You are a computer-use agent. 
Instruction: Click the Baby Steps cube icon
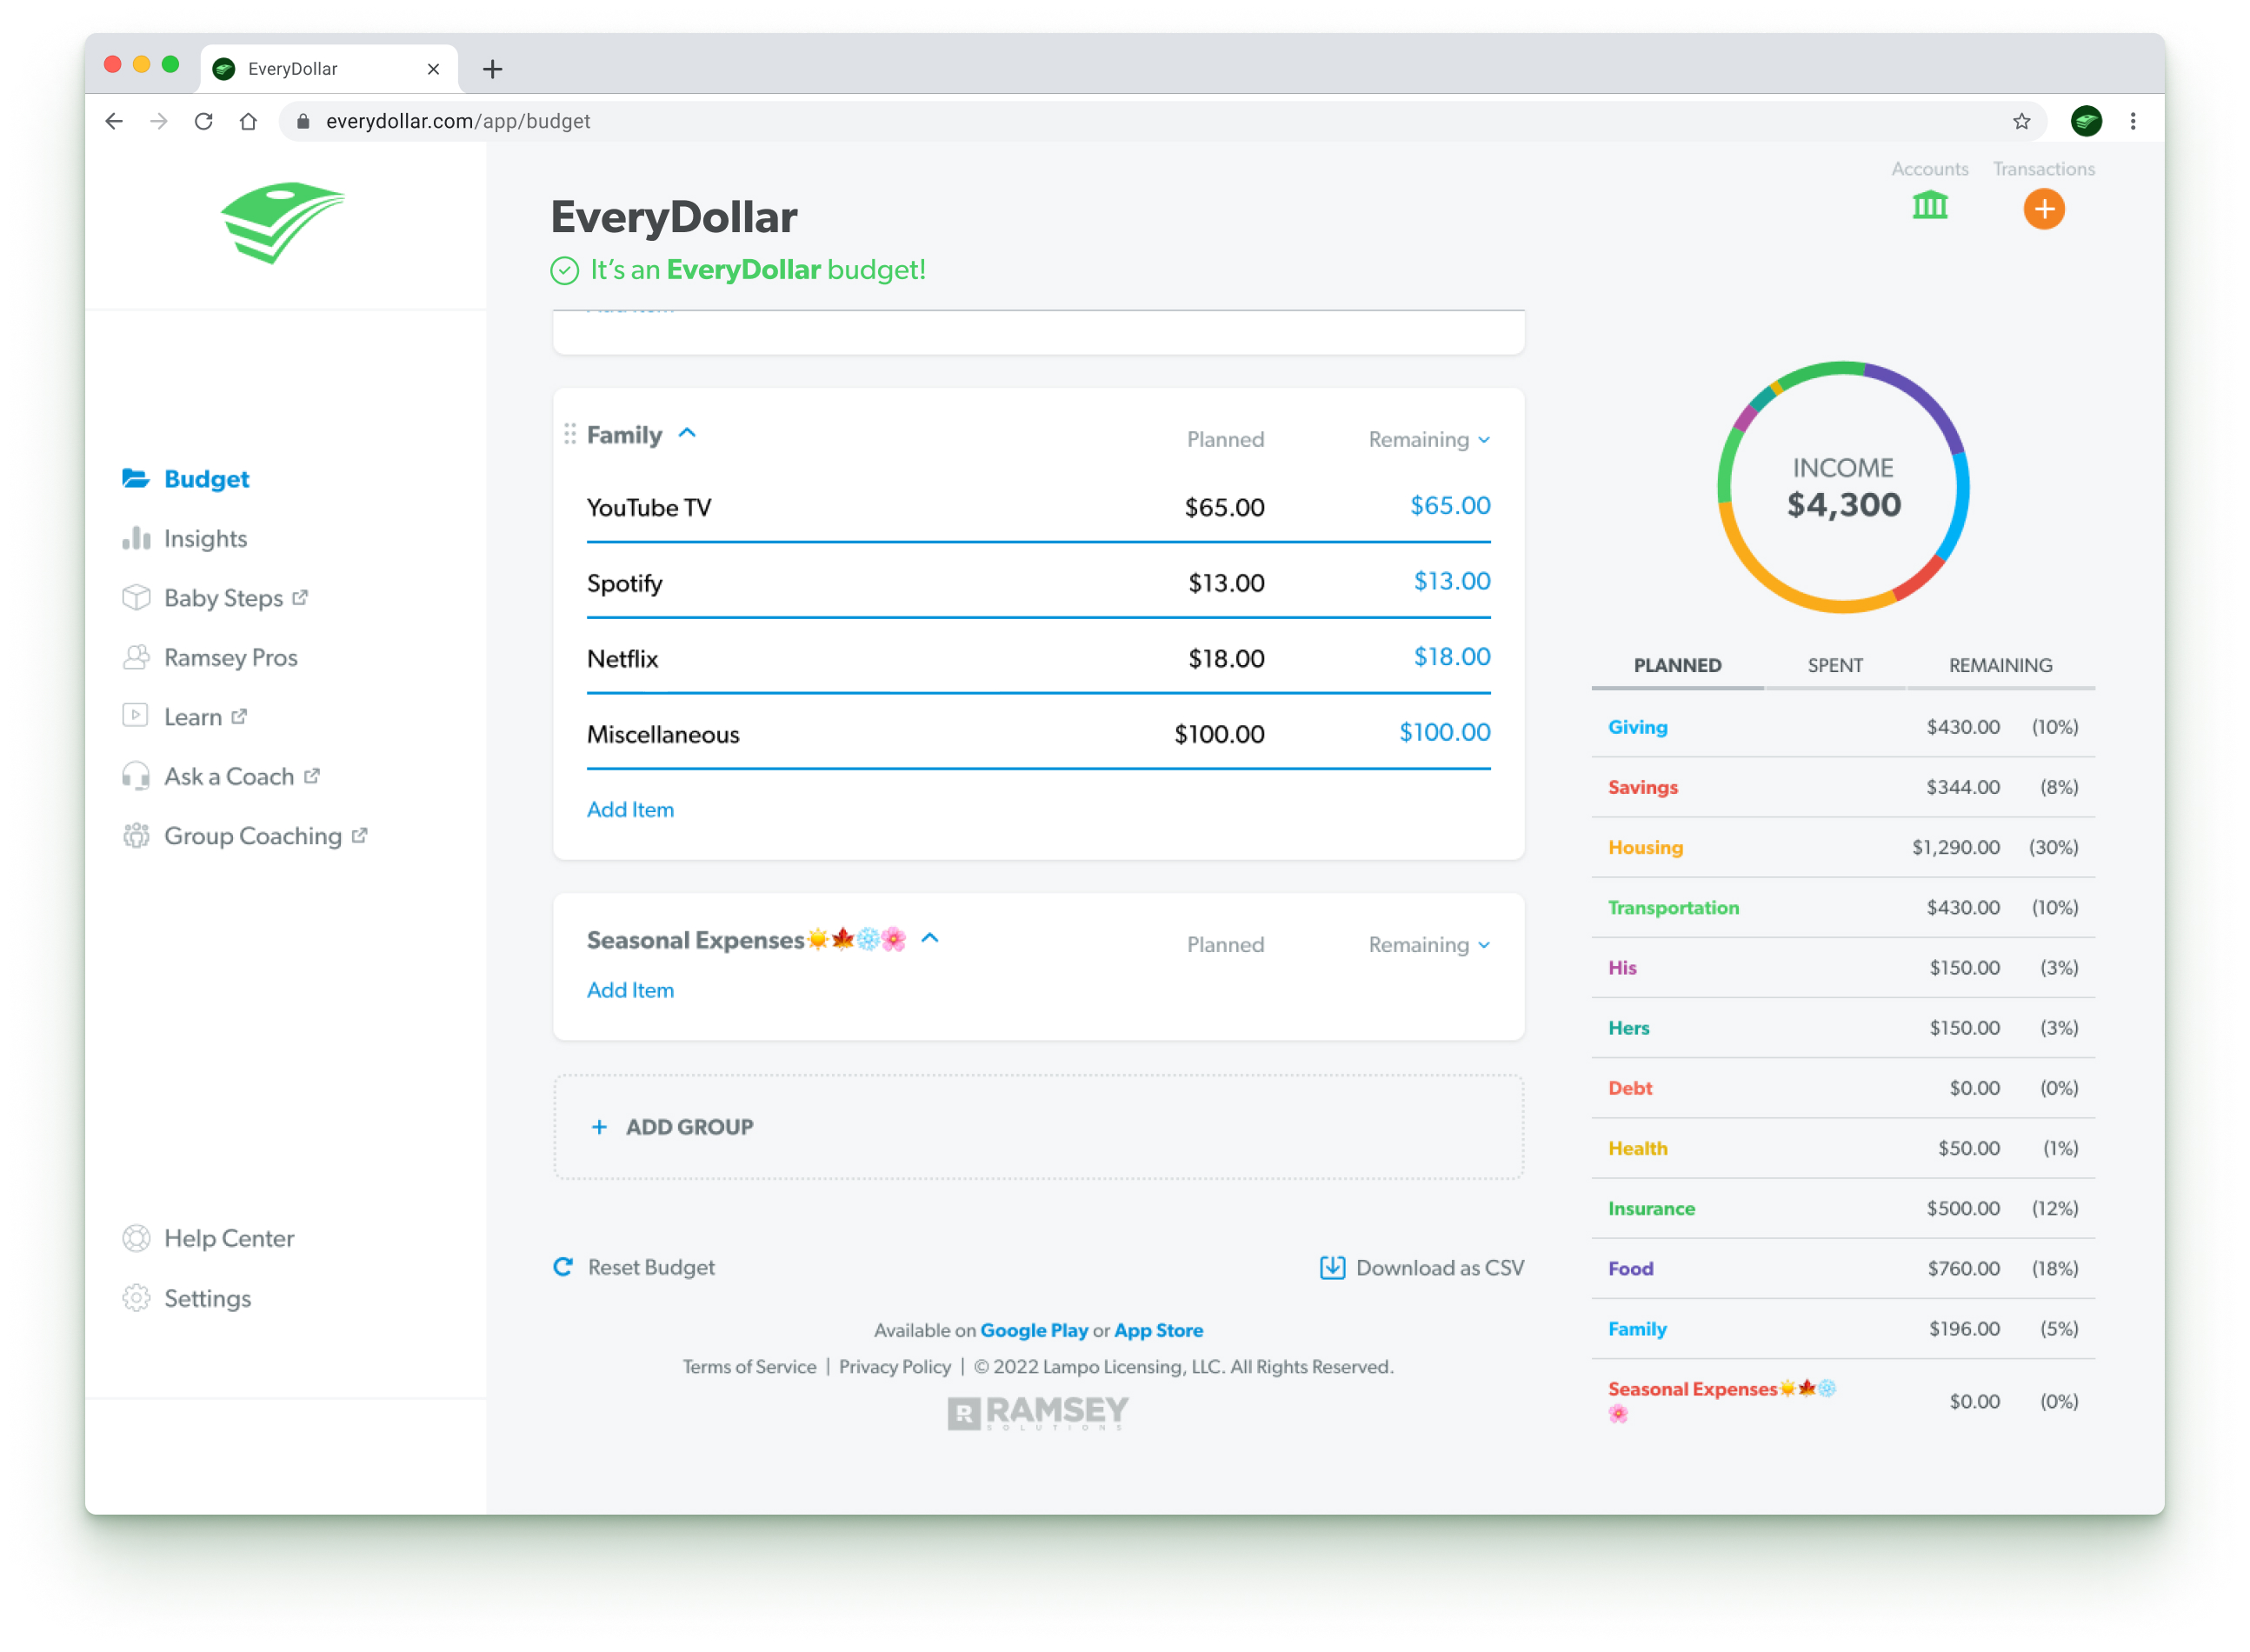tap(136, 597)
